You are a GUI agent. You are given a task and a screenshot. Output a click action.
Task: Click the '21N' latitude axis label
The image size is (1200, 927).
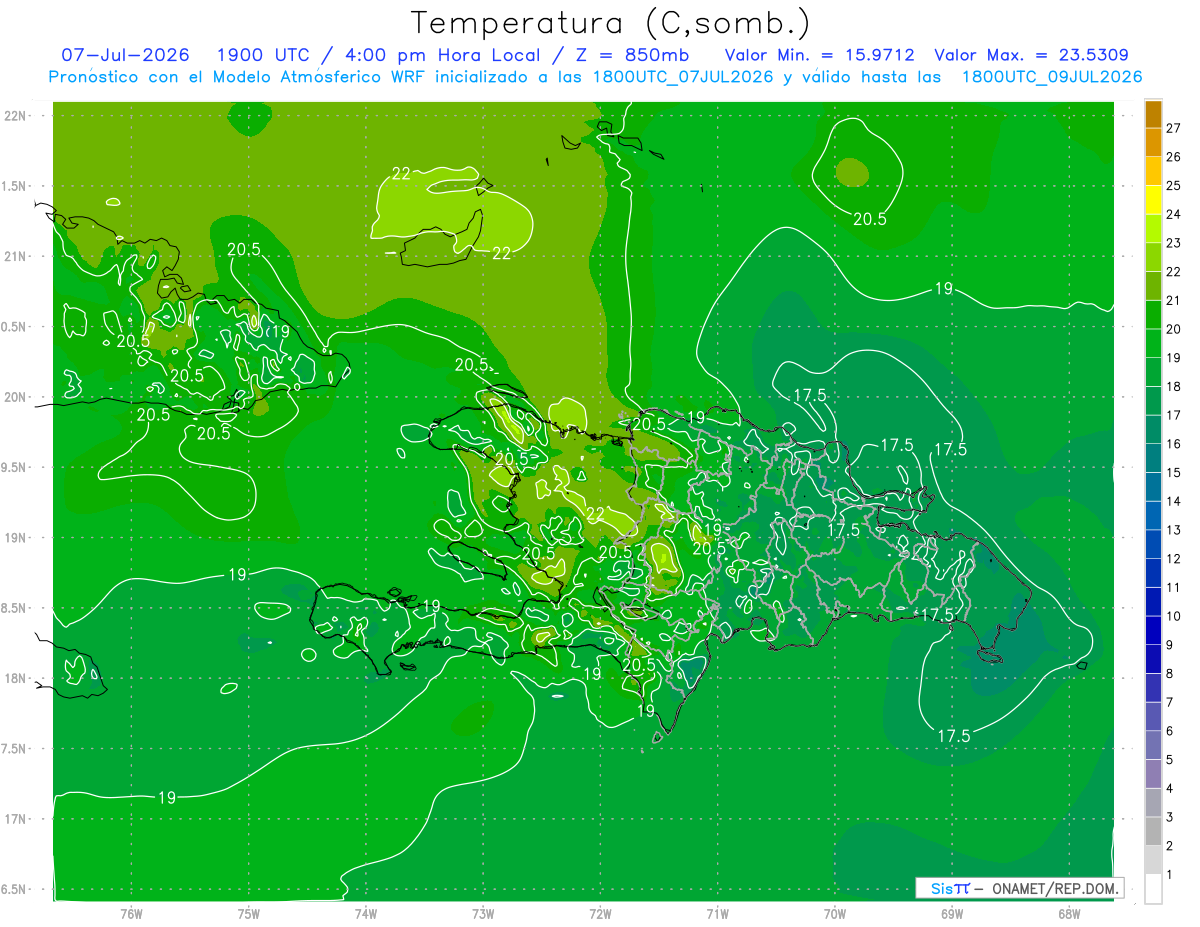pos(15,256)
